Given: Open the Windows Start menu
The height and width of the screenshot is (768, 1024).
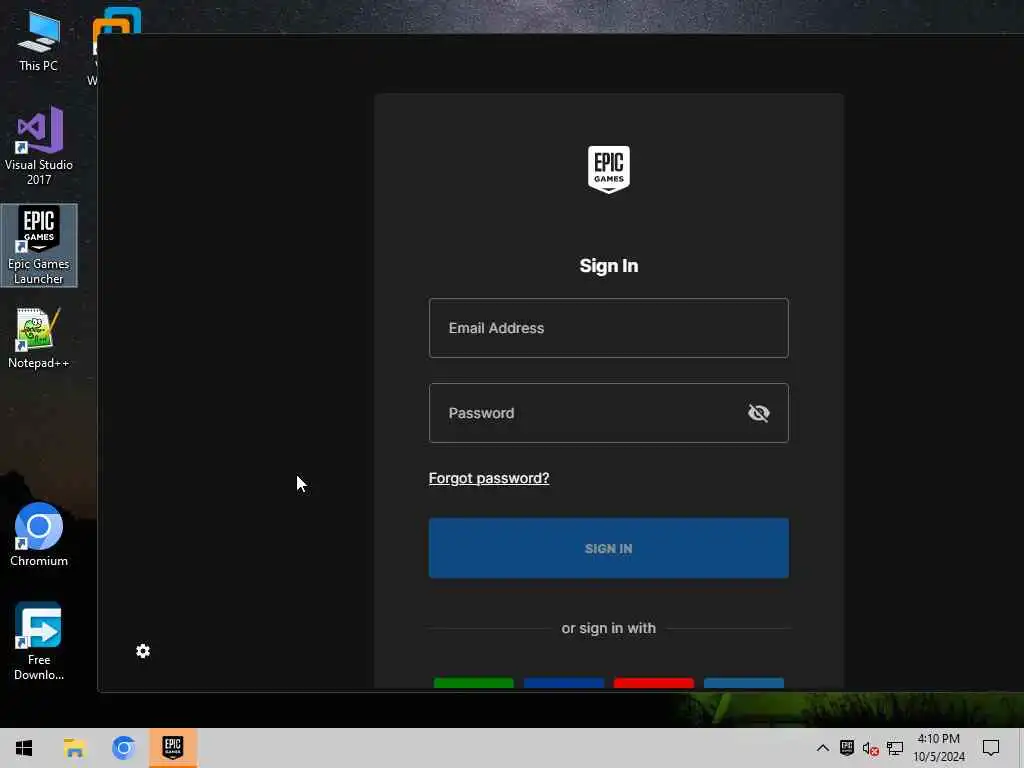Looking at the screenshot, I should pos(24,748).
